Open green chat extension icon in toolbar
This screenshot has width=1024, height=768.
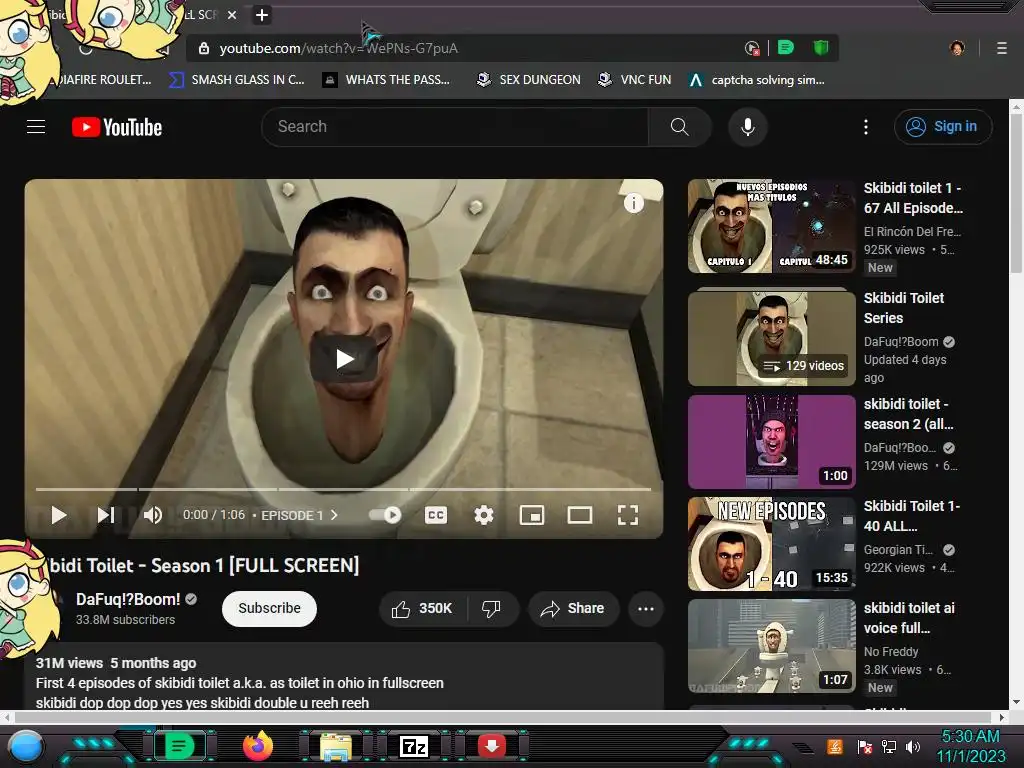tap(786, 48)
